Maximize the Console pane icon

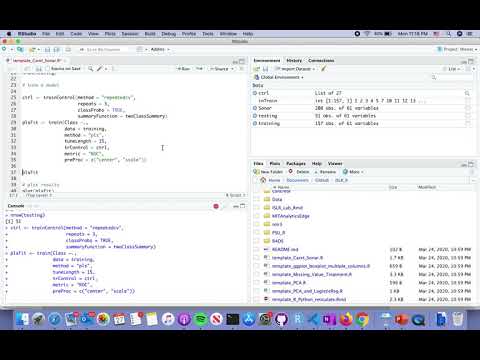click(243, 206)
